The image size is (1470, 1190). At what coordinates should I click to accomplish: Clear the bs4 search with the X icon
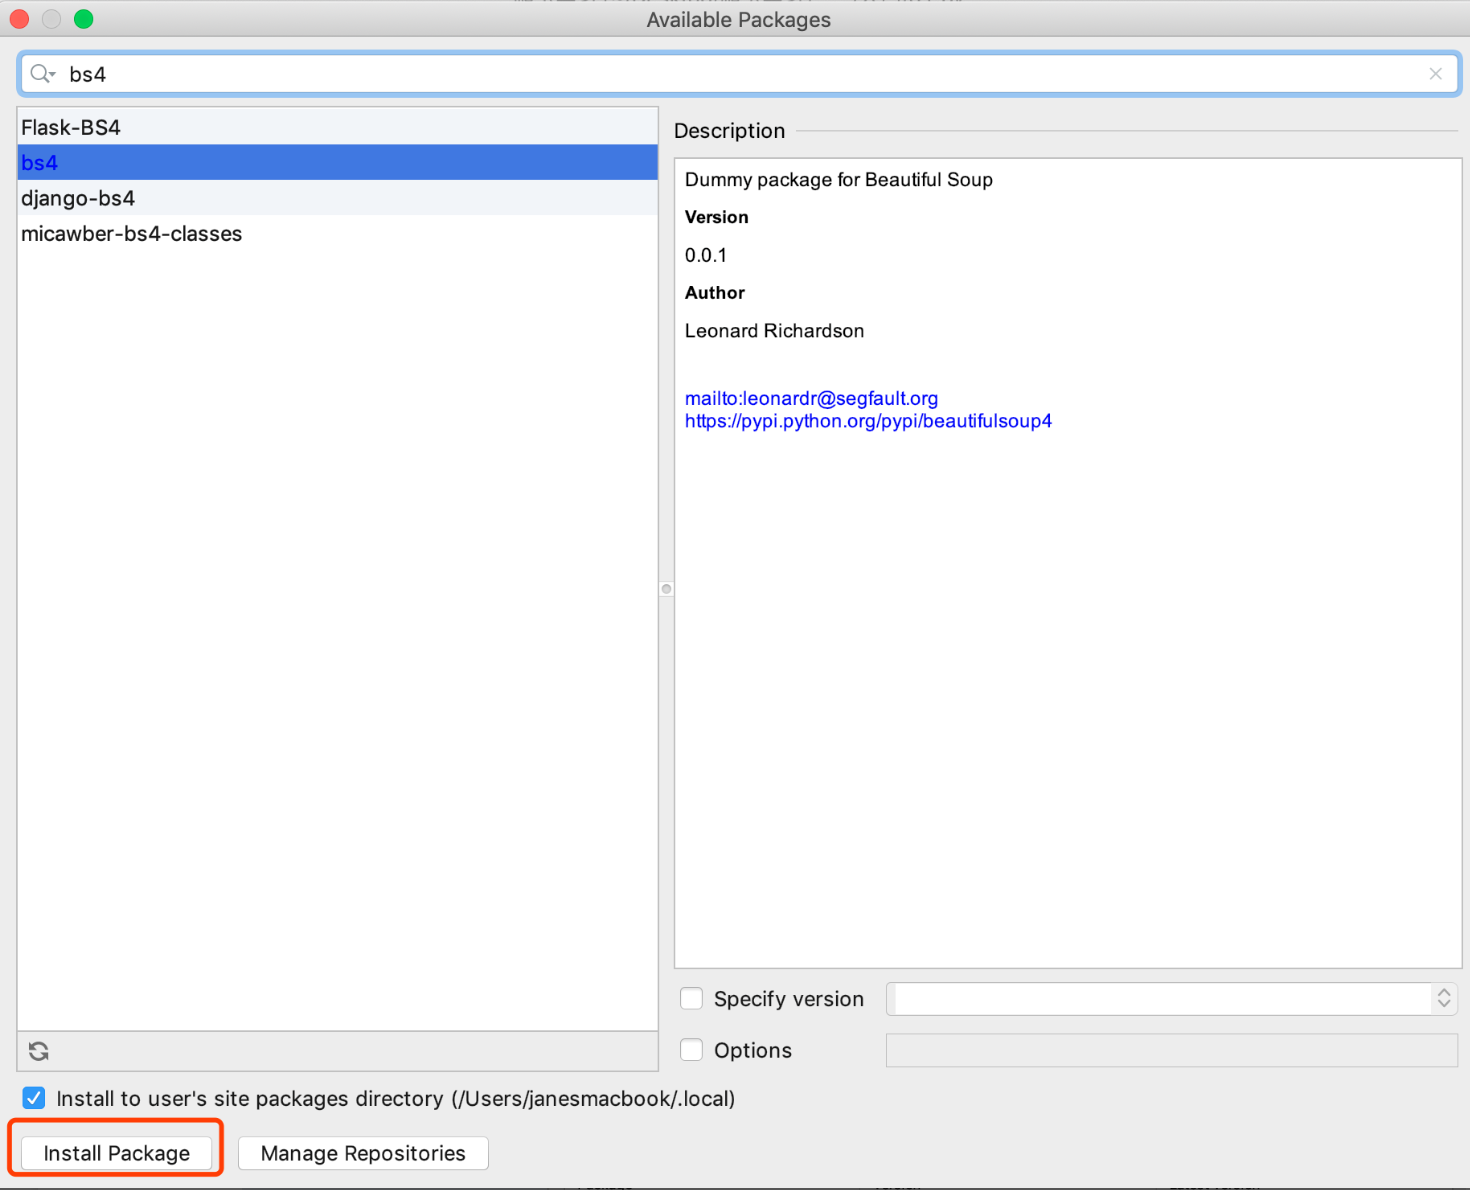1436,73
